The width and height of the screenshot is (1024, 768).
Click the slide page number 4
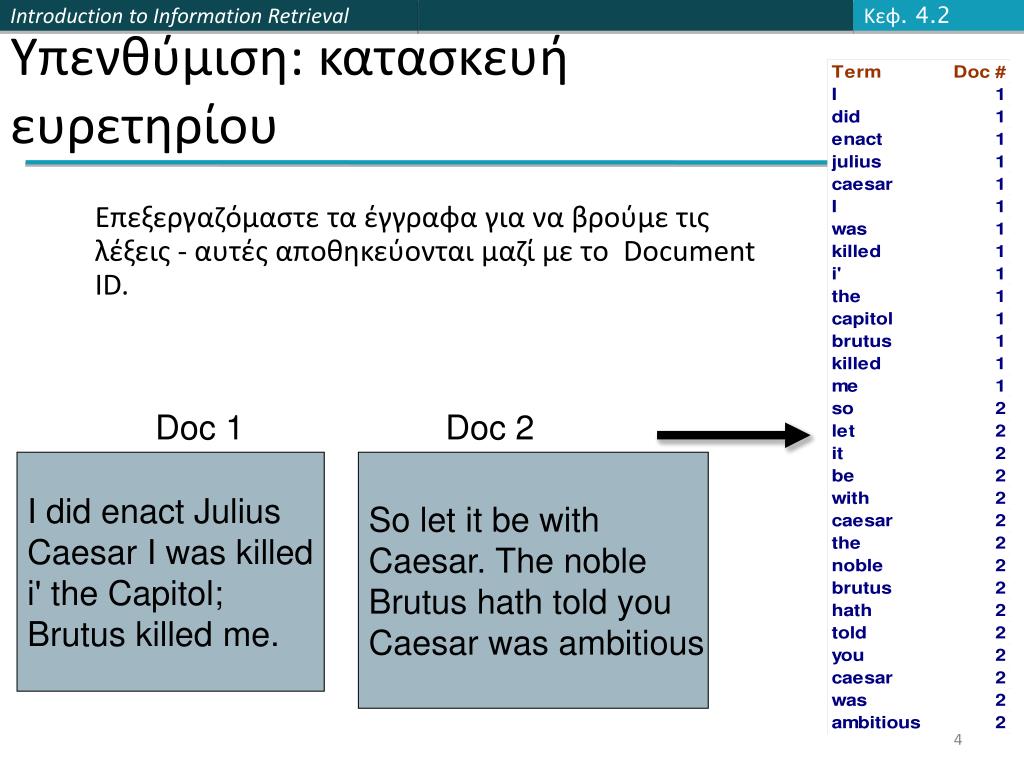pyautogui.click(x=957, y=740)
